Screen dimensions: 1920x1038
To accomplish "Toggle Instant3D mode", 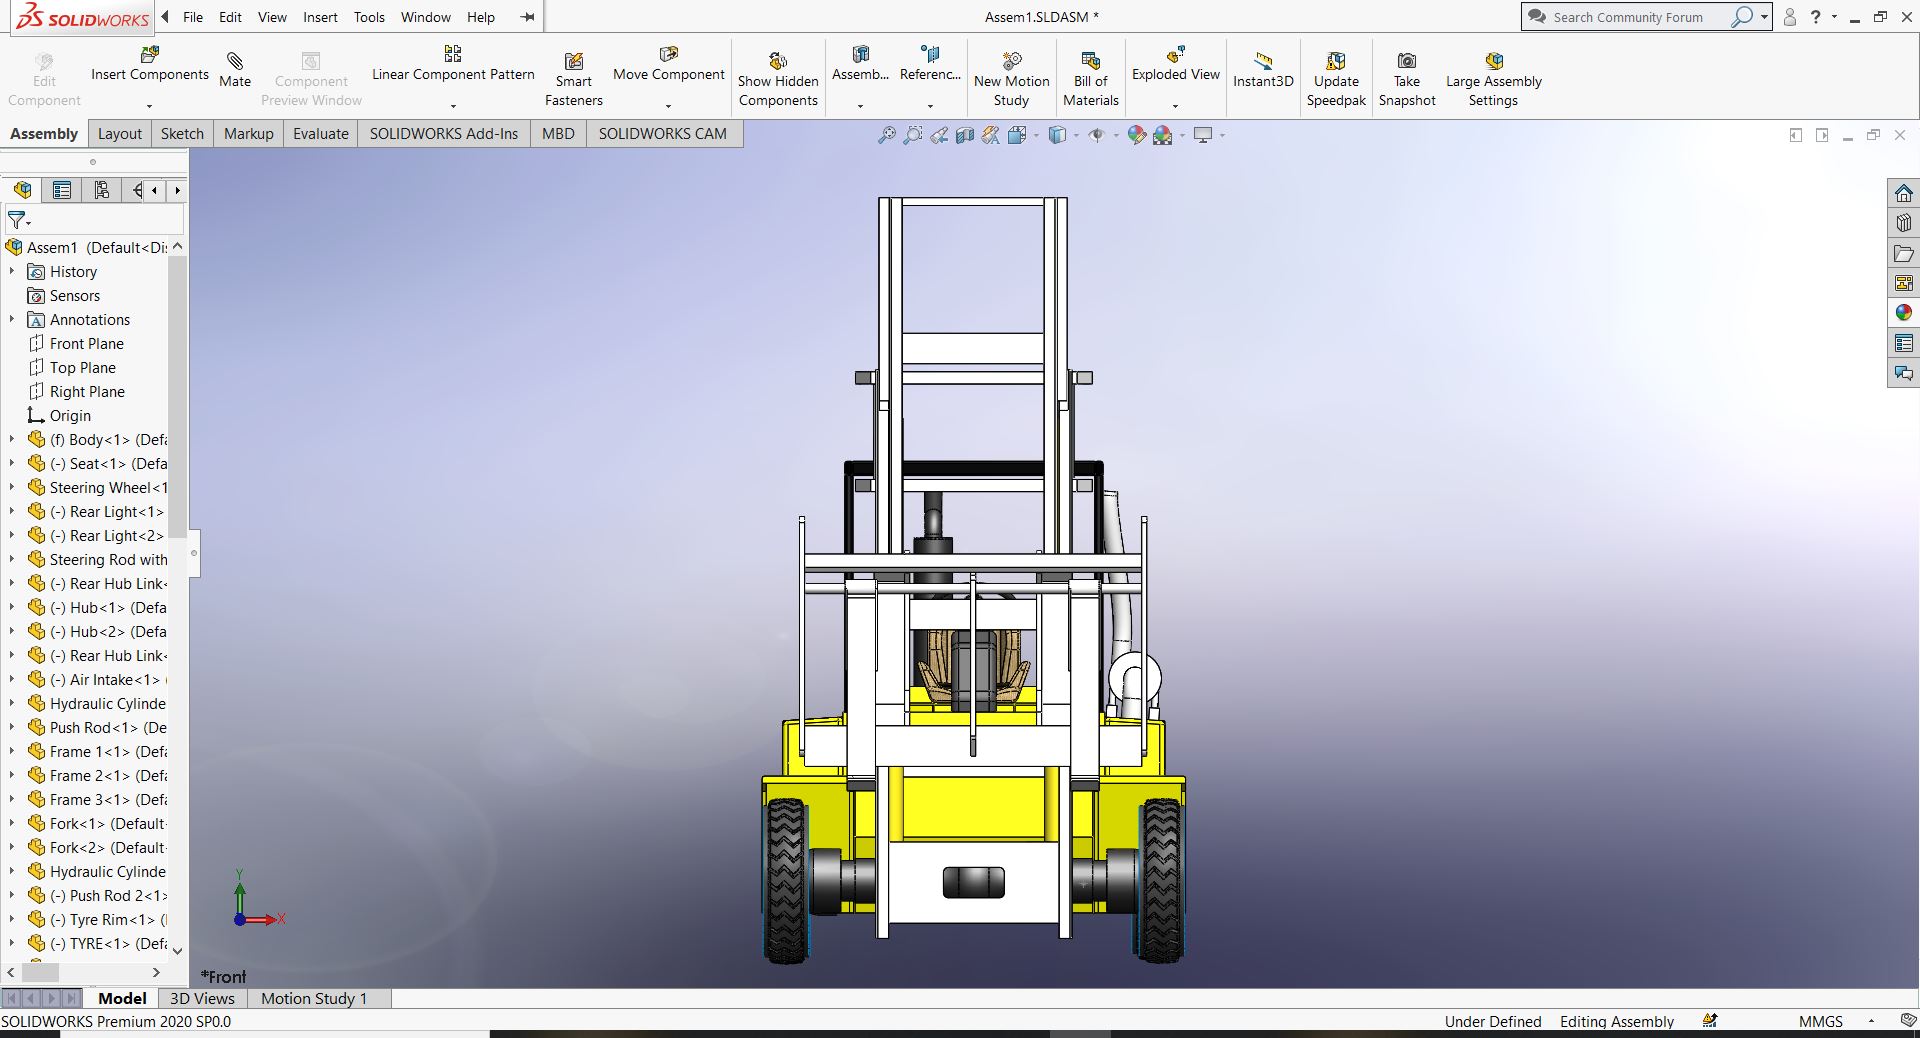I will (1262, 61).
